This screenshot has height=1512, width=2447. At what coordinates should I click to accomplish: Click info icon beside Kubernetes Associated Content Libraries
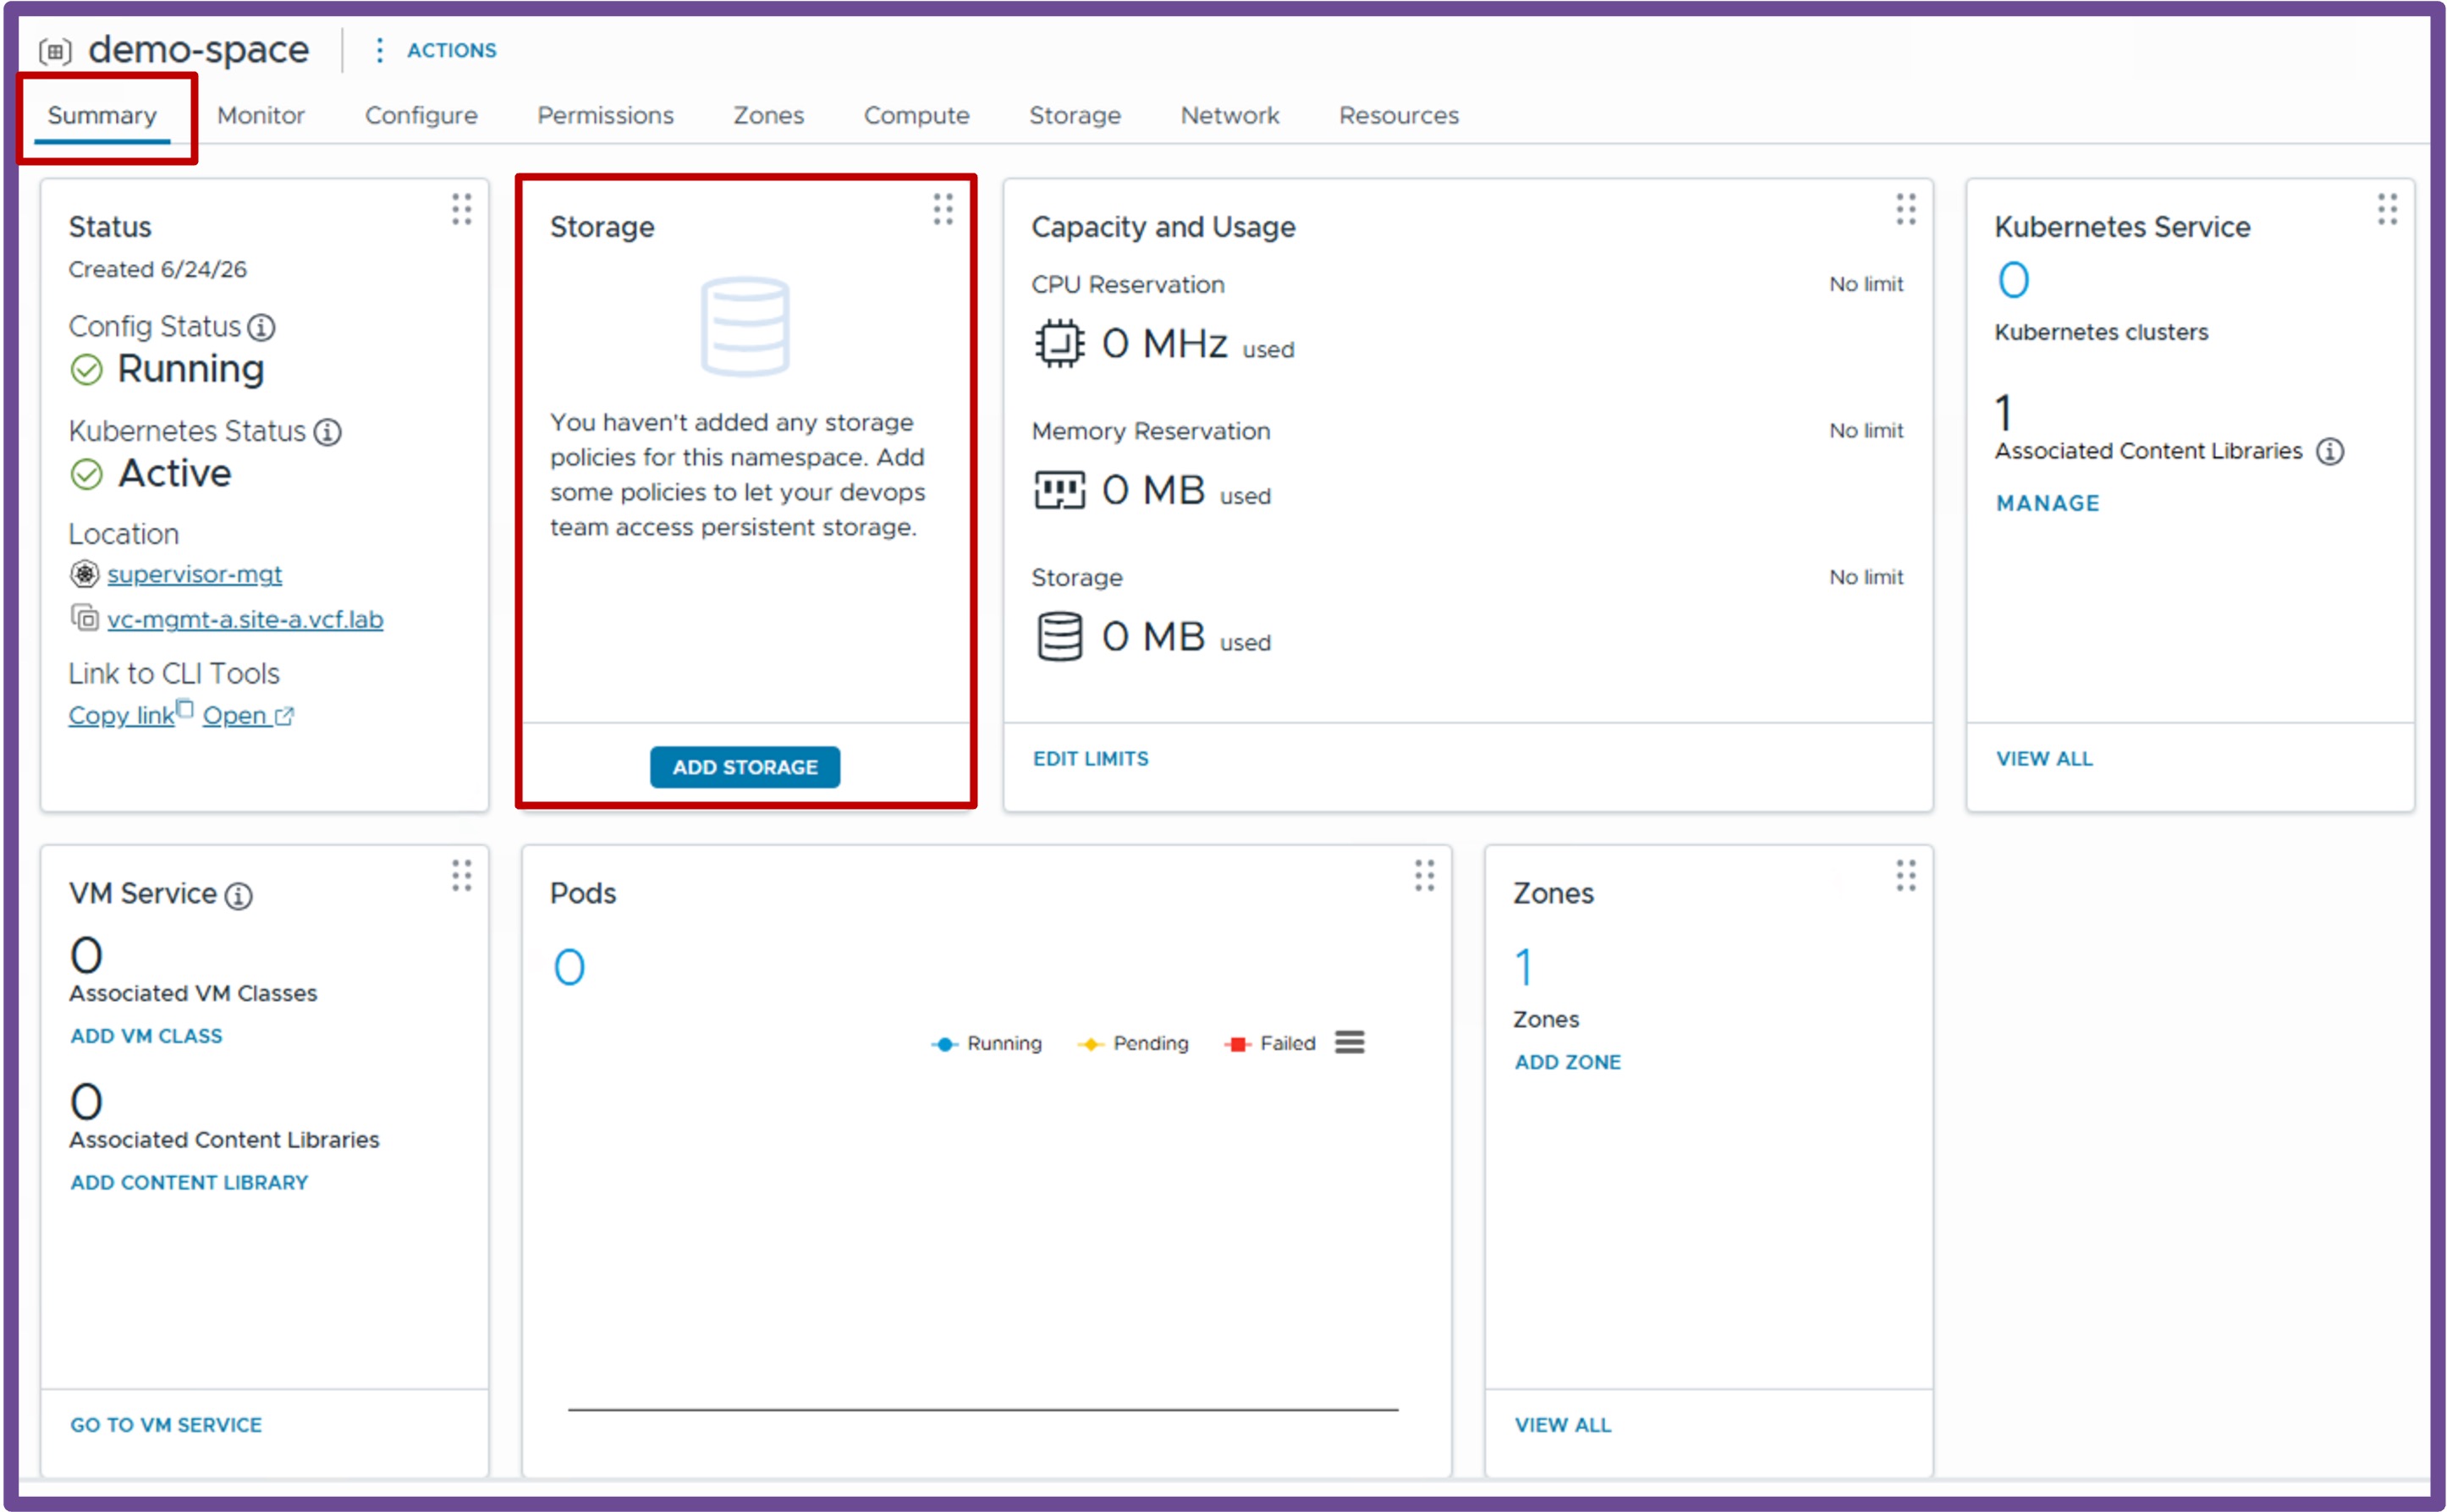click(2330, 452)
